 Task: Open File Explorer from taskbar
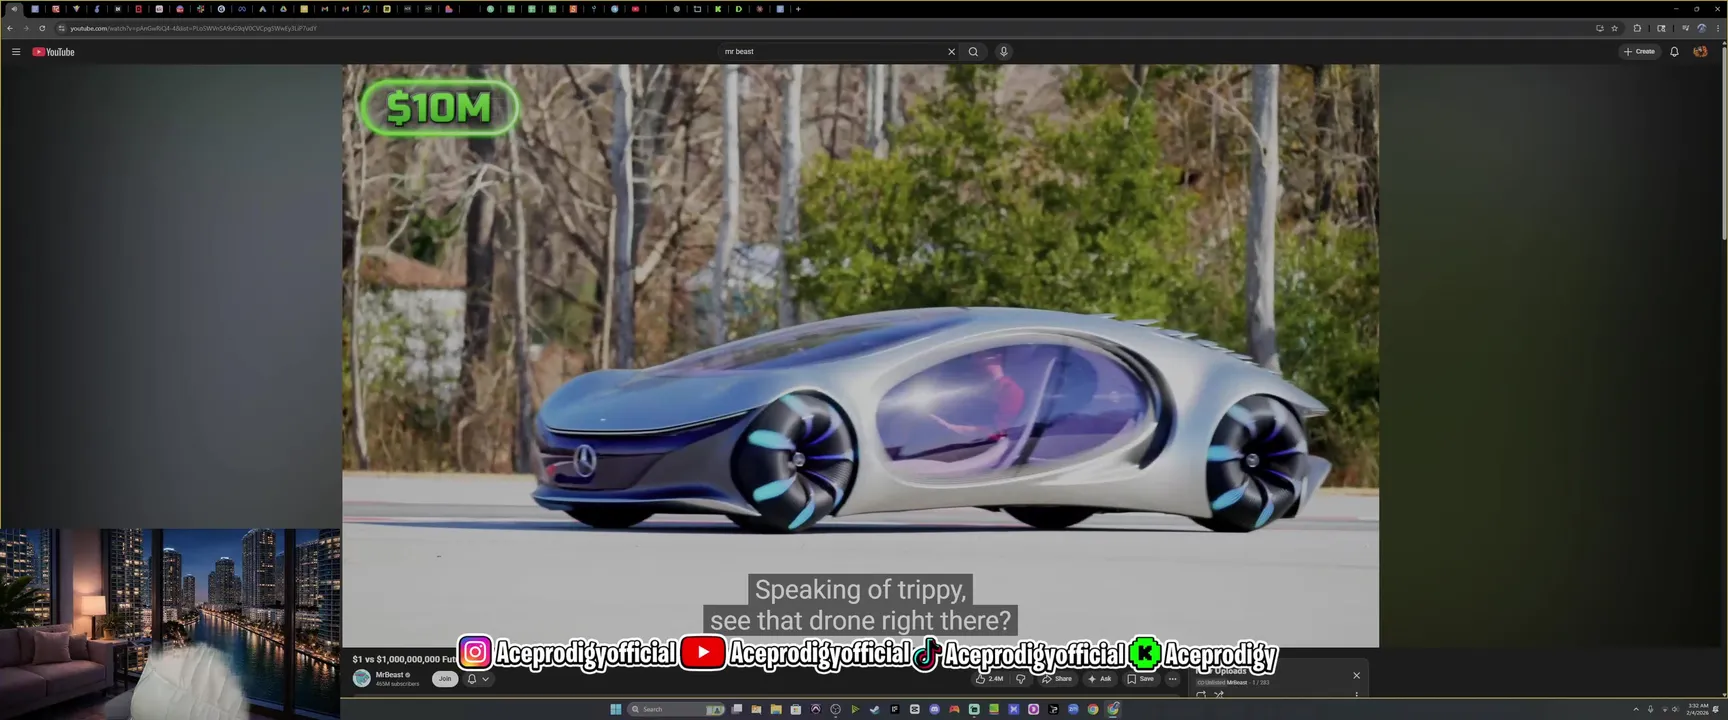[776, 709]
